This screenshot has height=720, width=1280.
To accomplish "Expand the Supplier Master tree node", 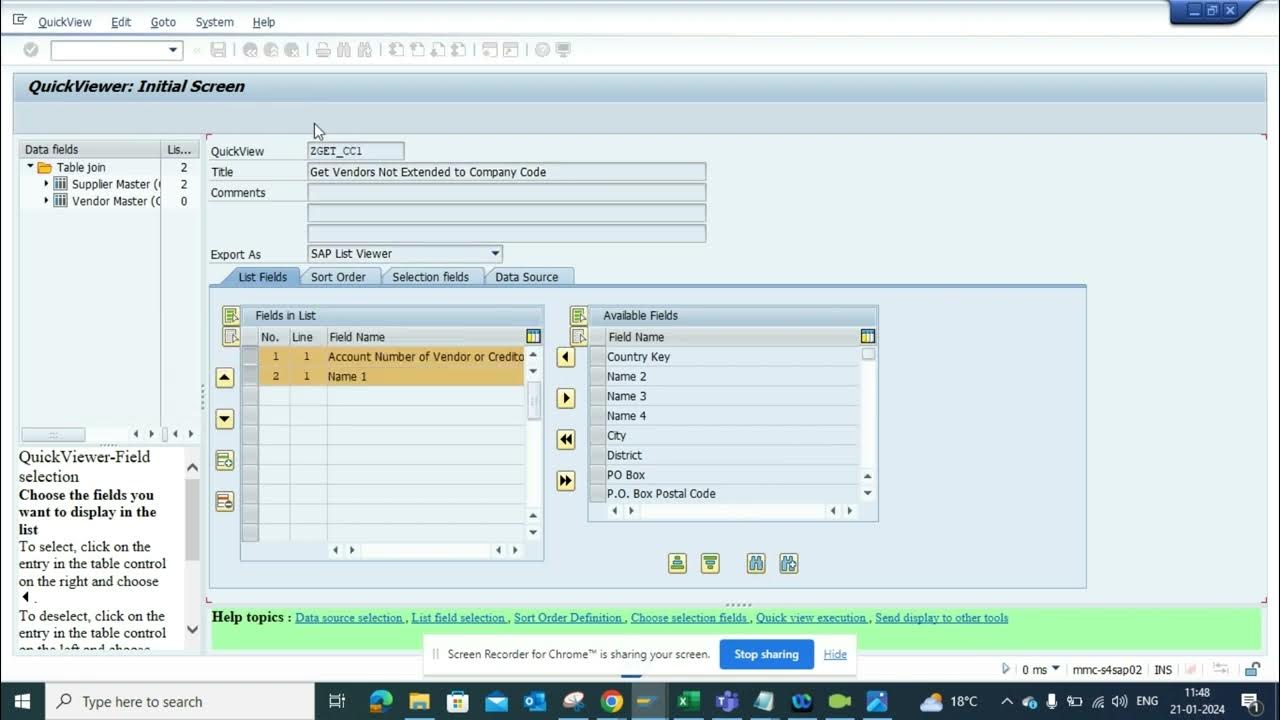I will (46, 184).
